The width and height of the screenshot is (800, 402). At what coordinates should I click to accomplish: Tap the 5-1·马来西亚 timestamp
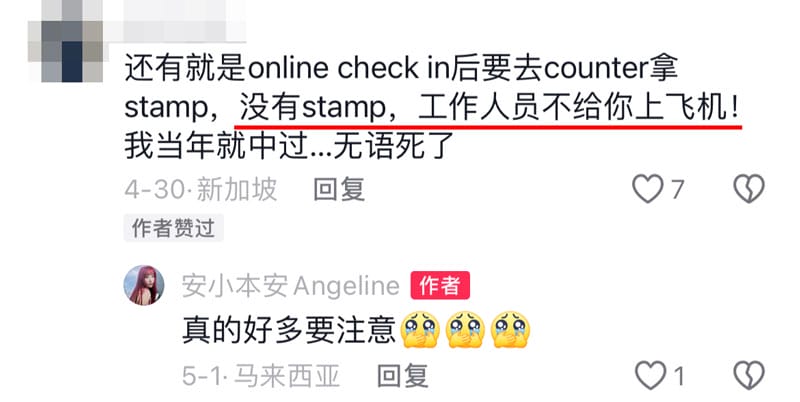[261, 376]
